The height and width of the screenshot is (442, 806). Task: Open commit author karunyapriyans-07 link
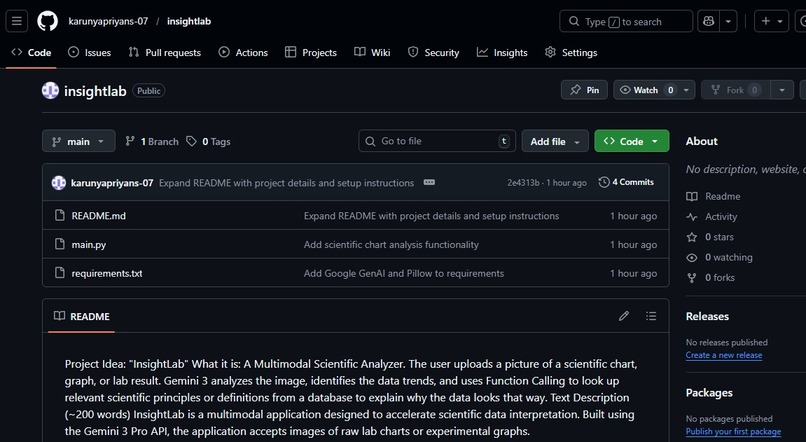(x=112, y=183)
